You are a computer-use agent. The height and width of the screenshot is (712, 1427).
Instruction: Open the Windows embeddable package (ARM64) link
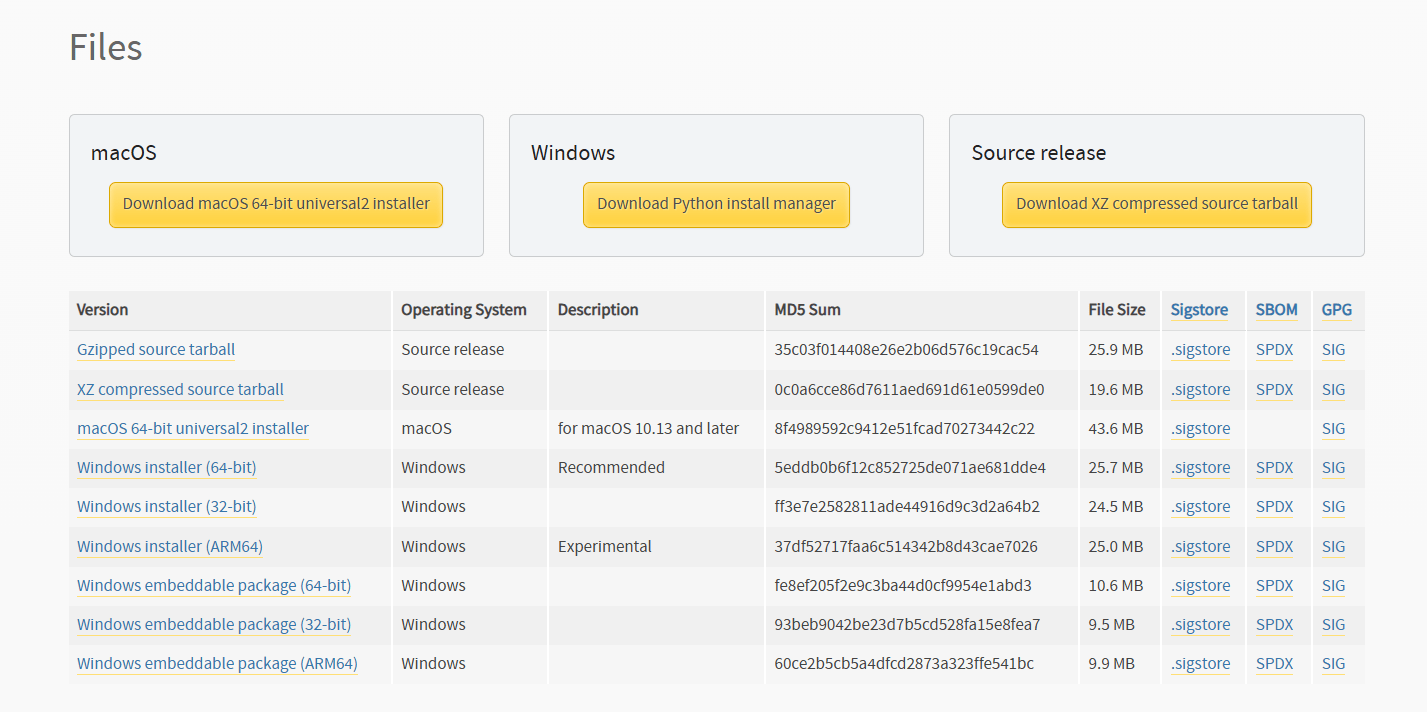pyautogui.click(x=217, y=663)
